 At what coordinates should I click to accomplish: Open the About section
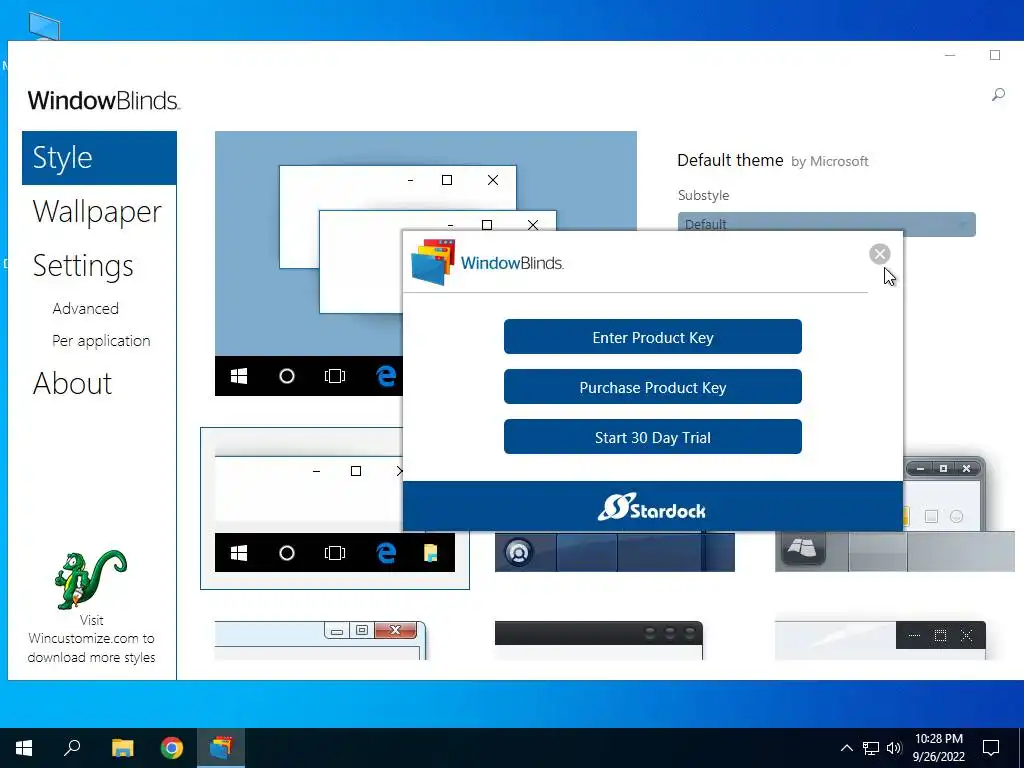click(72, 383)
